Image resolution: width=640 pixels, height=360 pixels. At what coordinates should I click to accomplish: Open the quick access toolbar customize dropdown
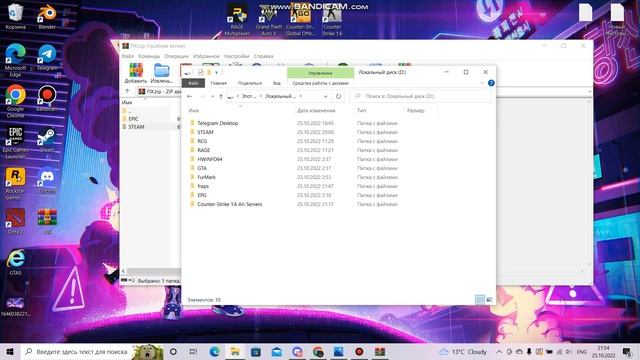pos(217,72)
